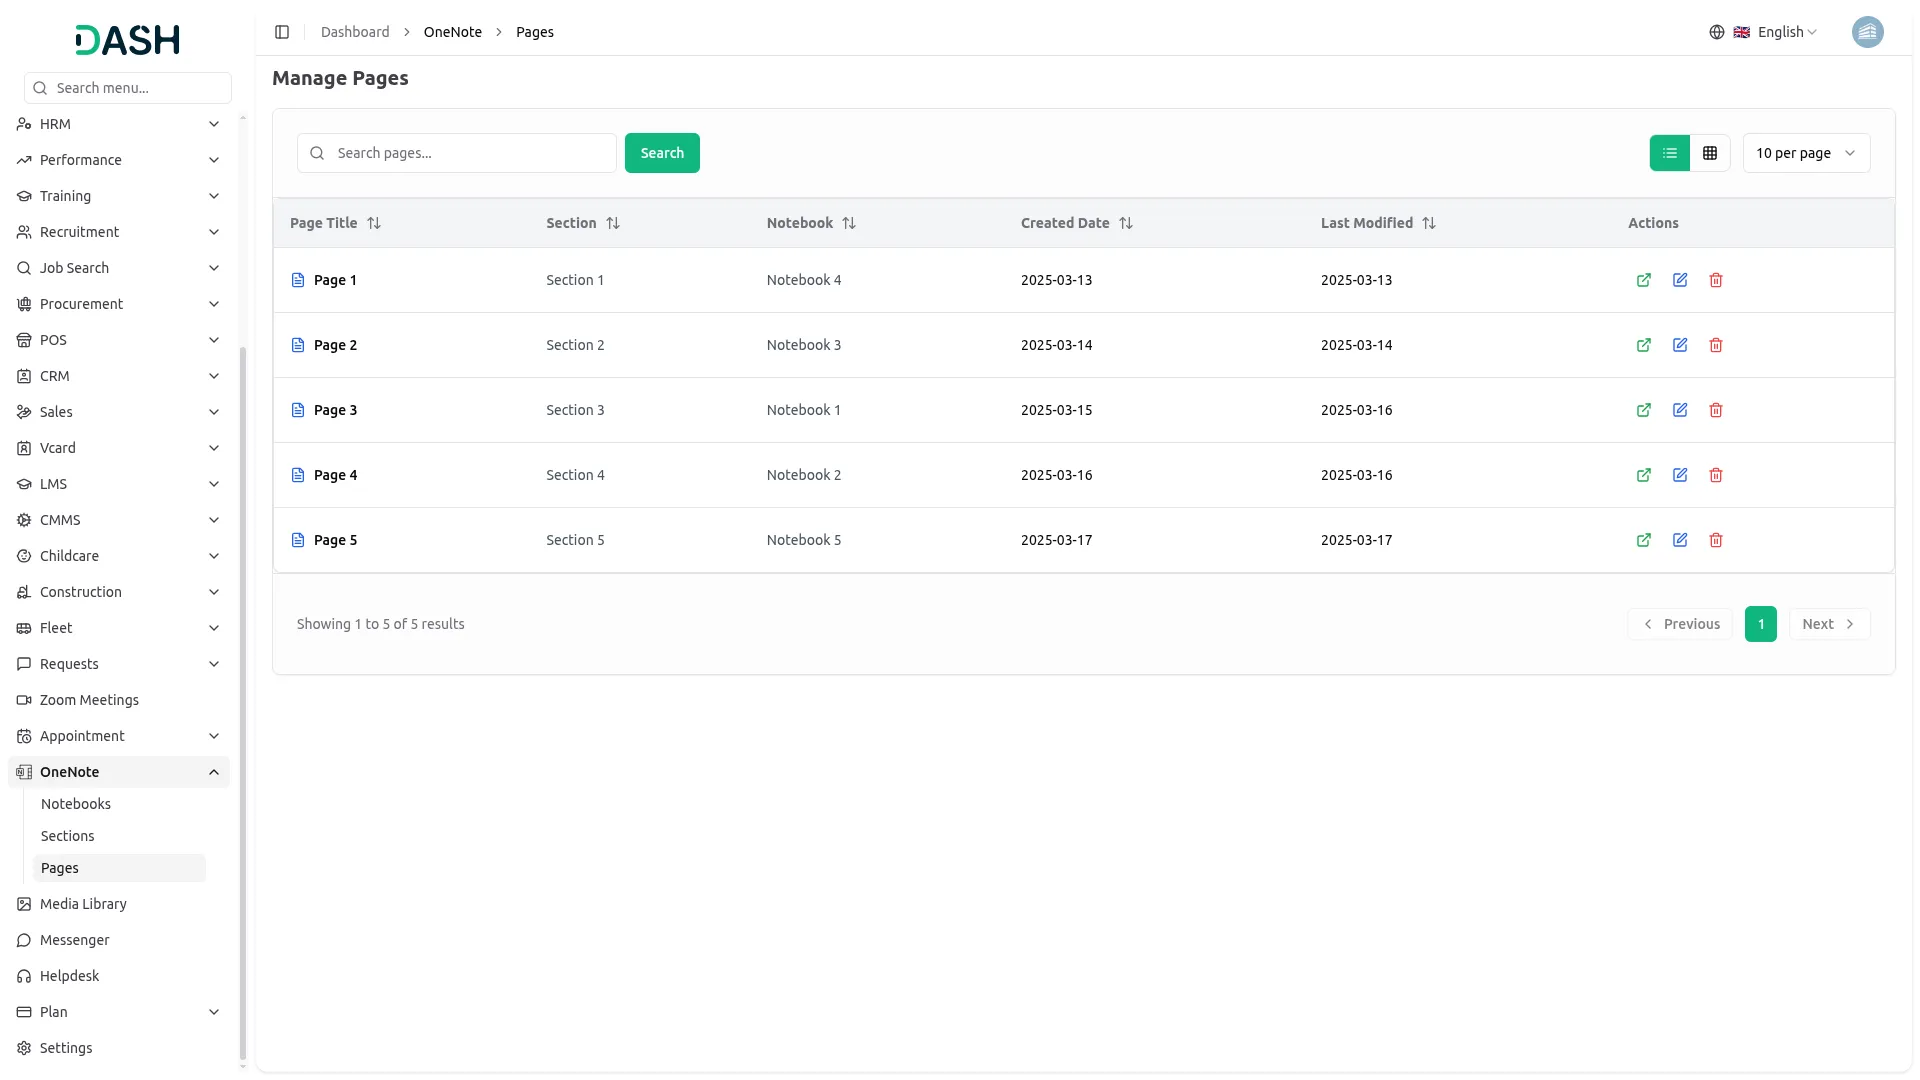The width and height of the screenshot is (1920, 1080).
Task: Open Zoom Meetings in sidebar
Action: click(118, 700)
